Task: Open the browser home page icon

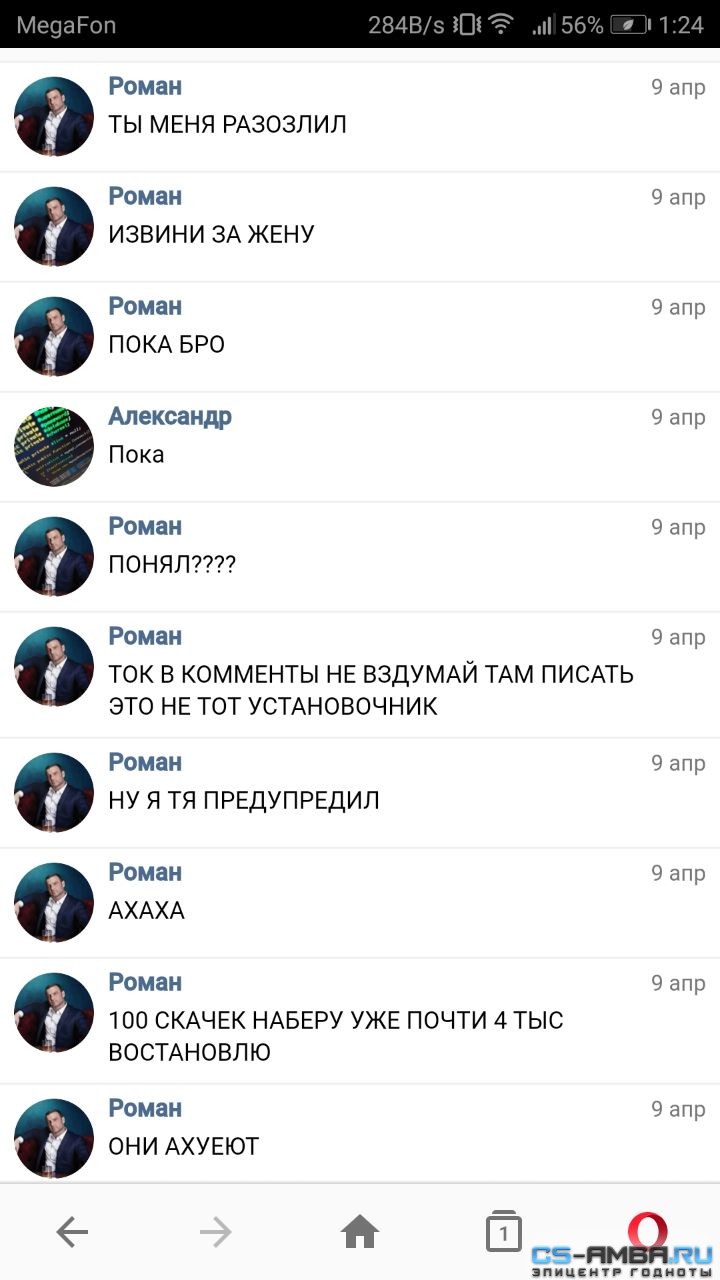Action: [x=360, y=1232]
